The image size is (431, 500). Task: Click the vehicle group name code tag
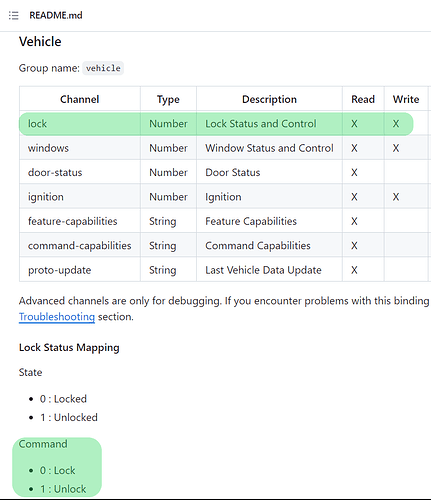(x=103, y=68)
